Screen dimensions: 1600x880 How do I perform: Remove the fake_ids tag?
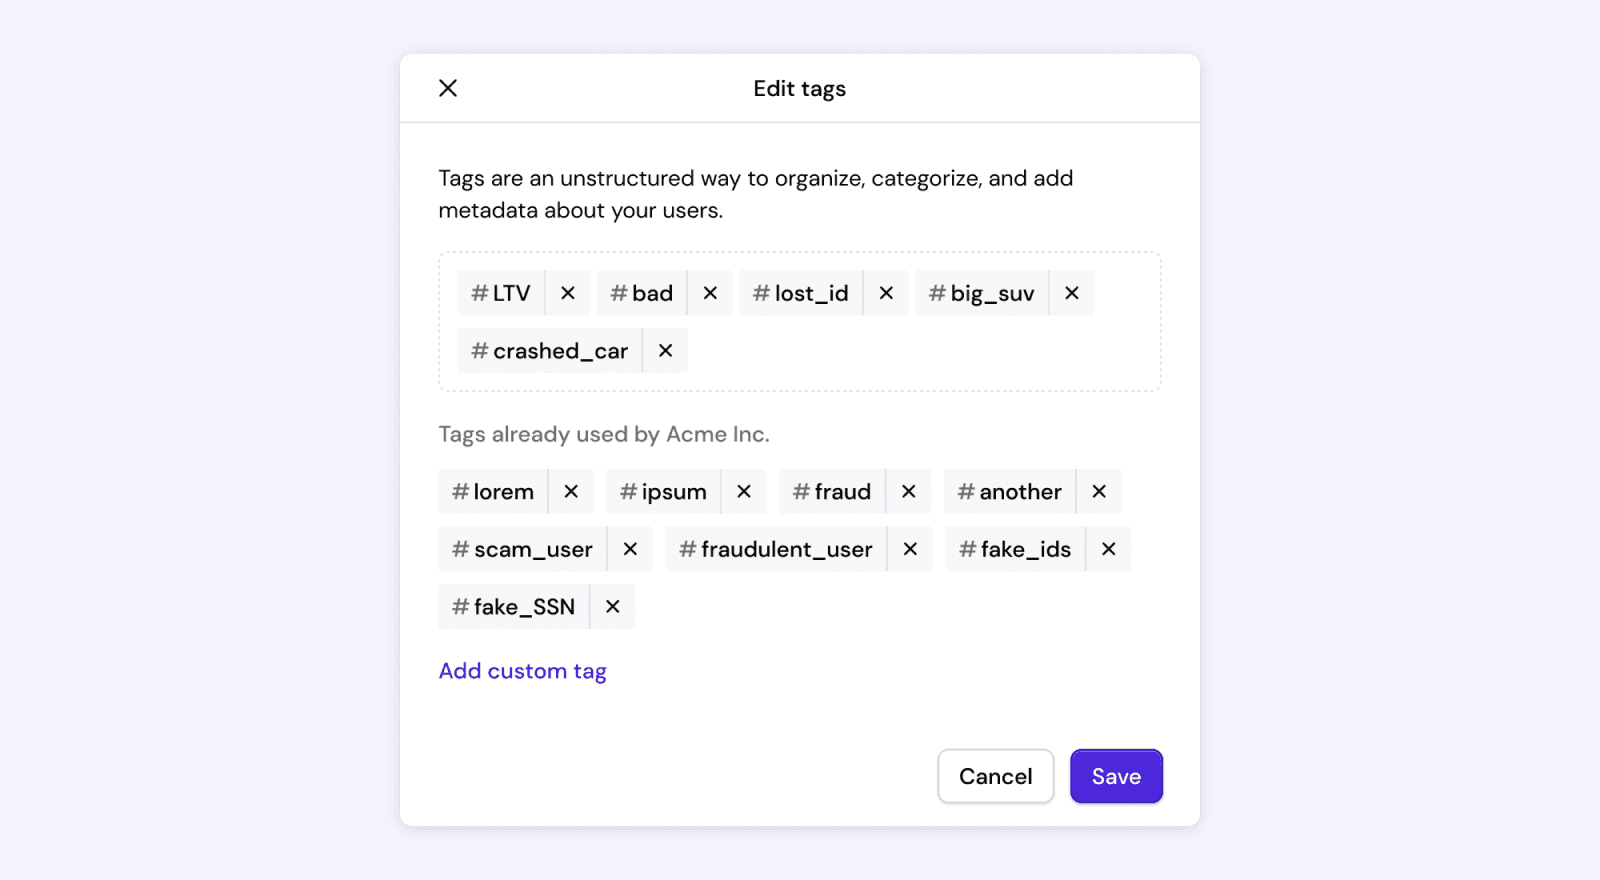[x=1108, y=549]
